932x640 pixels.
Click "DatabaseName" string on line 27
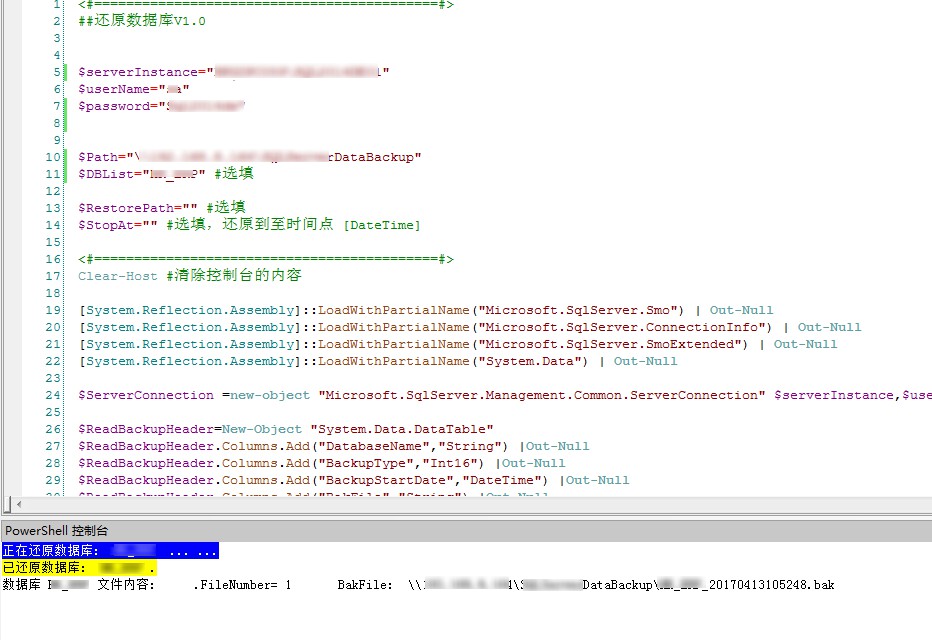coord(373,446)
